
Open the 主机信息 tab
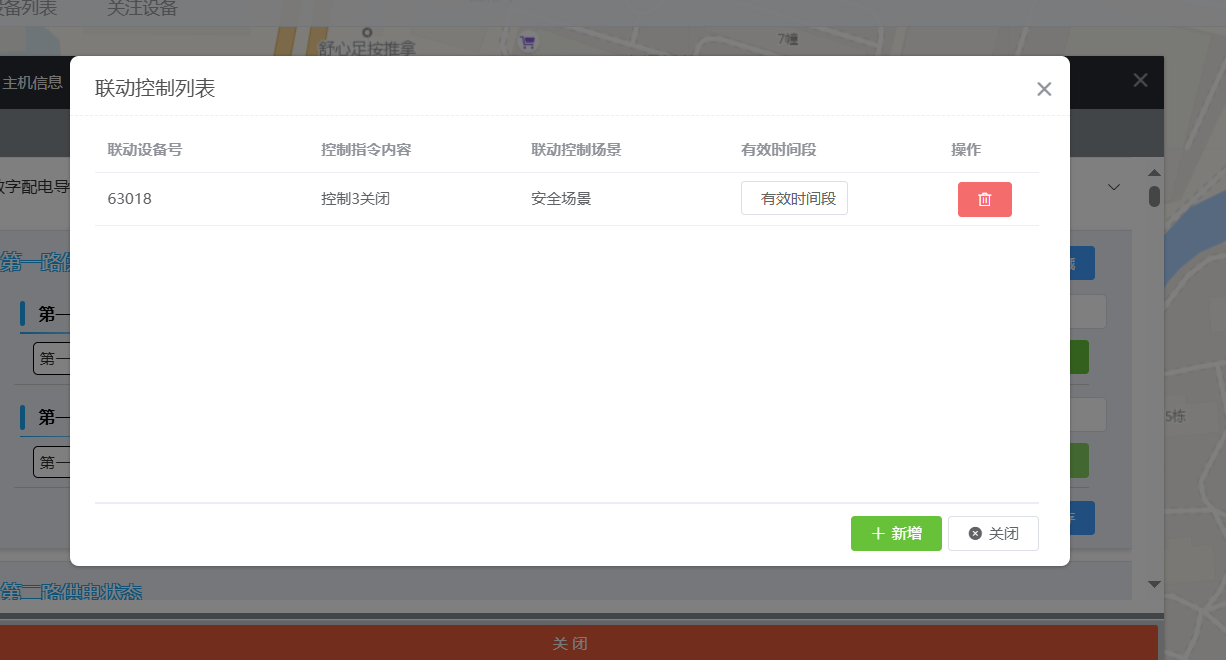click(x=33, y=83)
